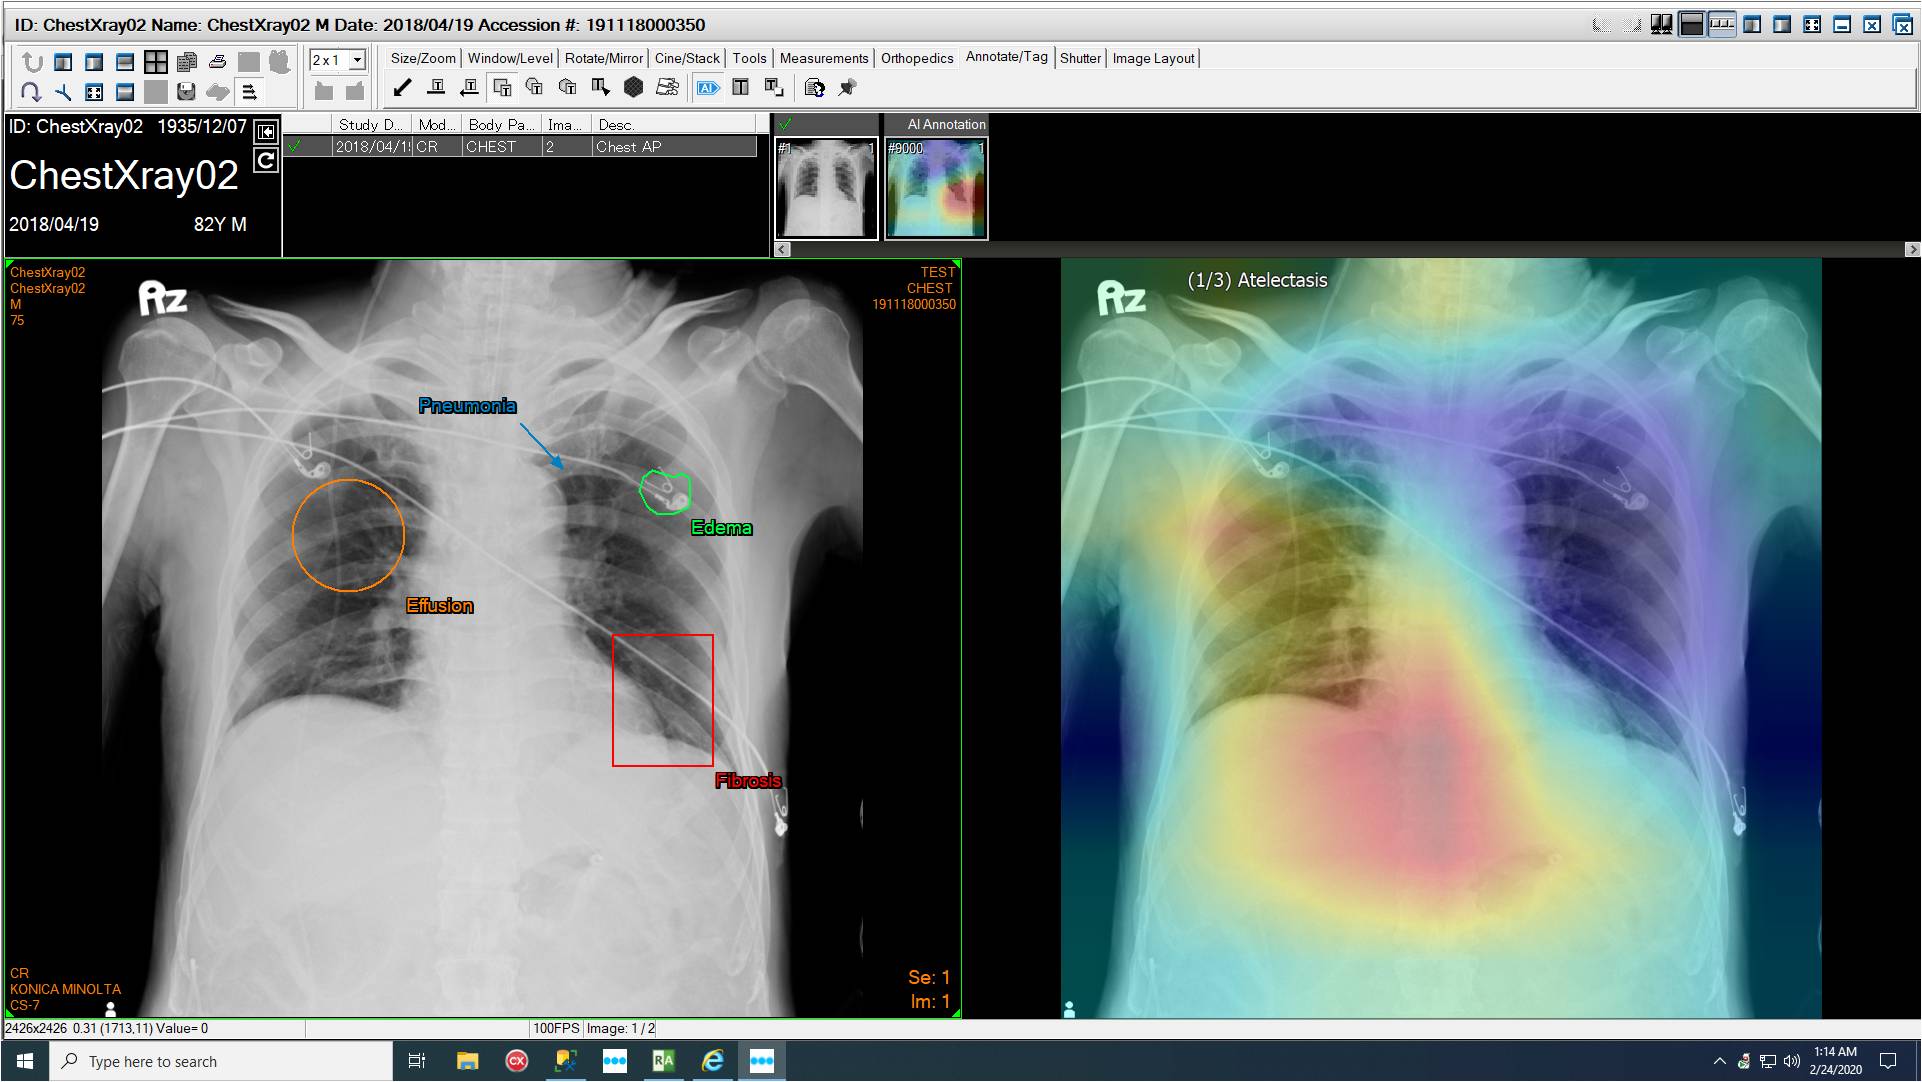Open Internet Explorer from the taskbar
Viewport: 1922px width, 1082px height.
[712, 1061]
